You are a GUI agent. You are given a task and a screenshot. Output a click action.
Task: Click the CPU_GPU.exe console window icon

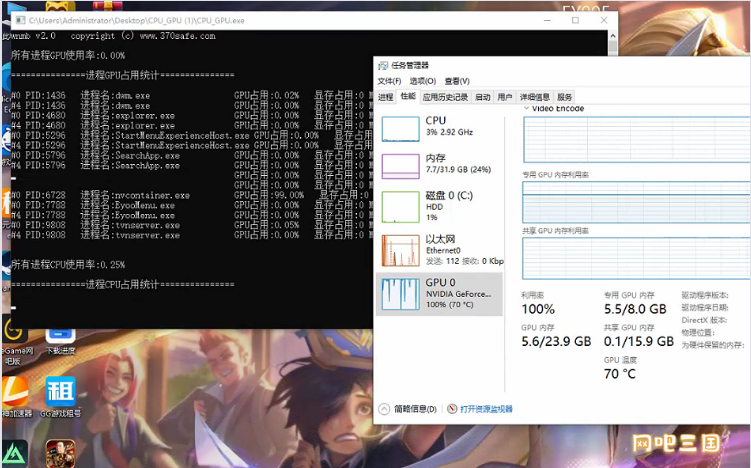click(20, 20)
